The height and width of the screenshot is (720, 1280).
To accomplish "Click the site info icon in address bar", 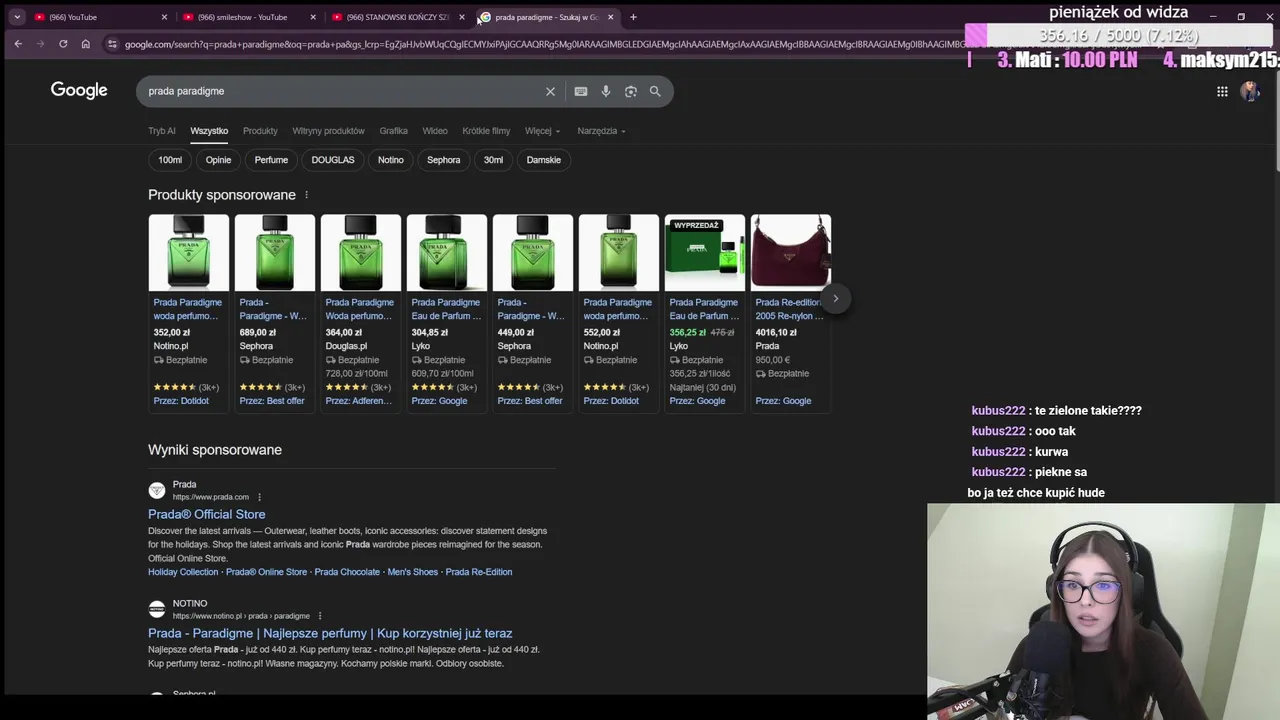I will point(111,44).
